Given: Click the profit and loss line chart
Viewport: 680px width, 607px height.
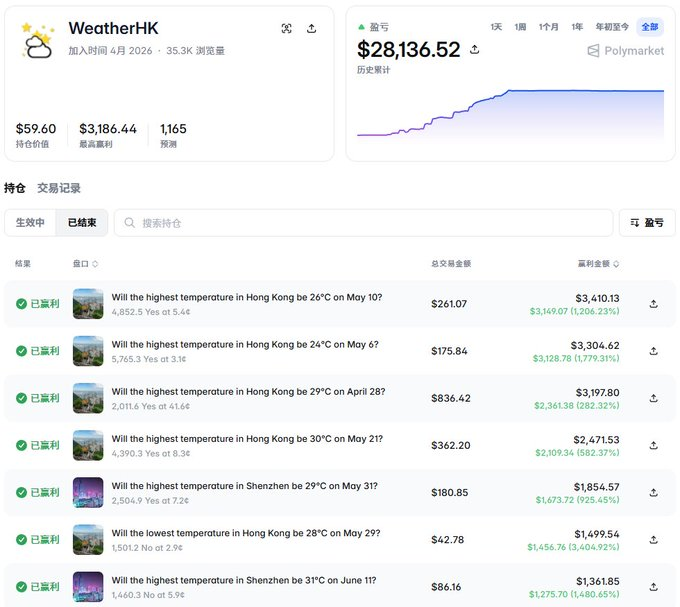Looking at the screenshot, I should 510,115.
